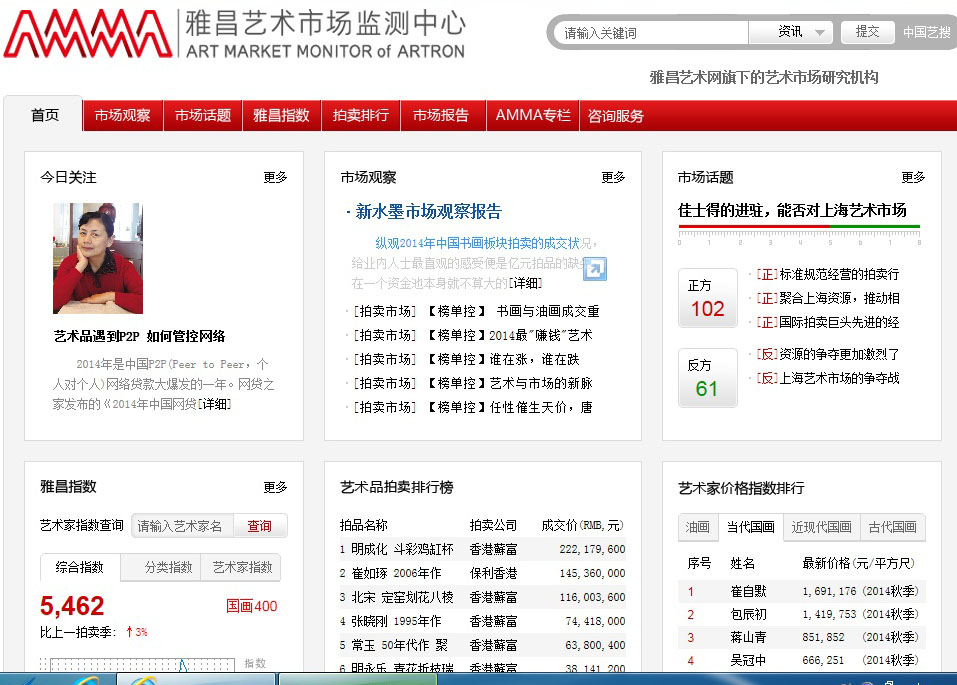Click 更多 in 市场话题 panel
The height and width of the screenshot is (685, 957).
[913, 177]
